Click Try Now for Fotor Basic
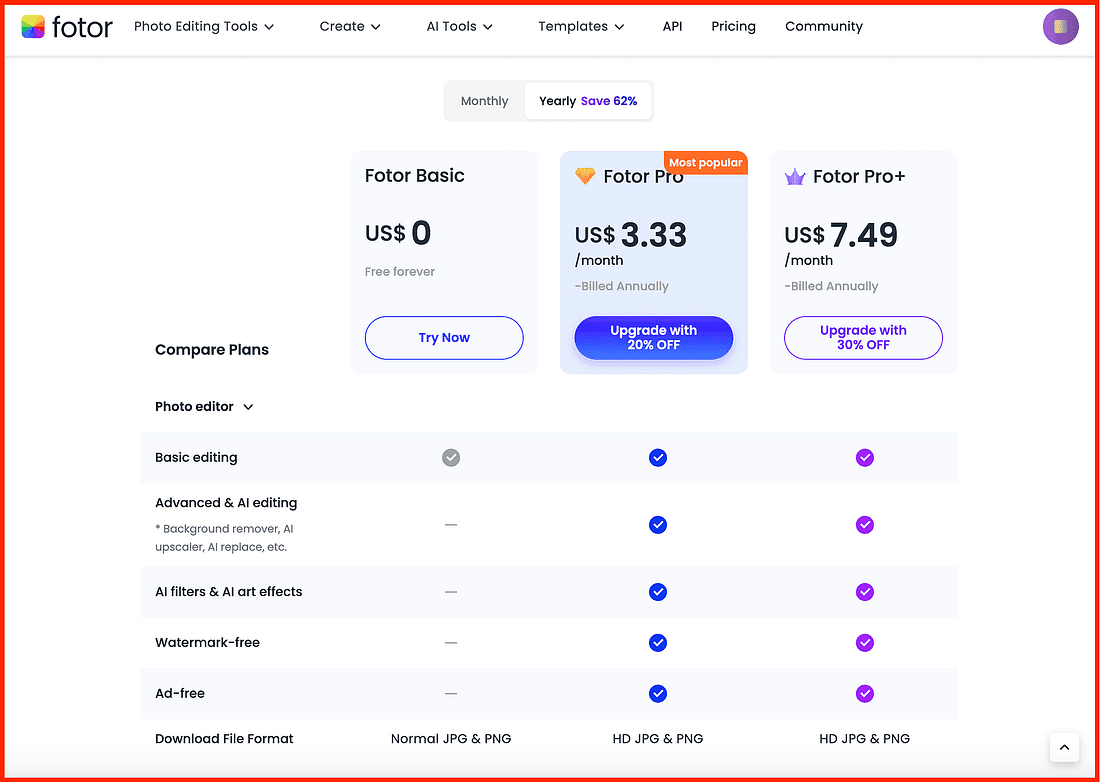1100x782 pixels. [444, 338]
